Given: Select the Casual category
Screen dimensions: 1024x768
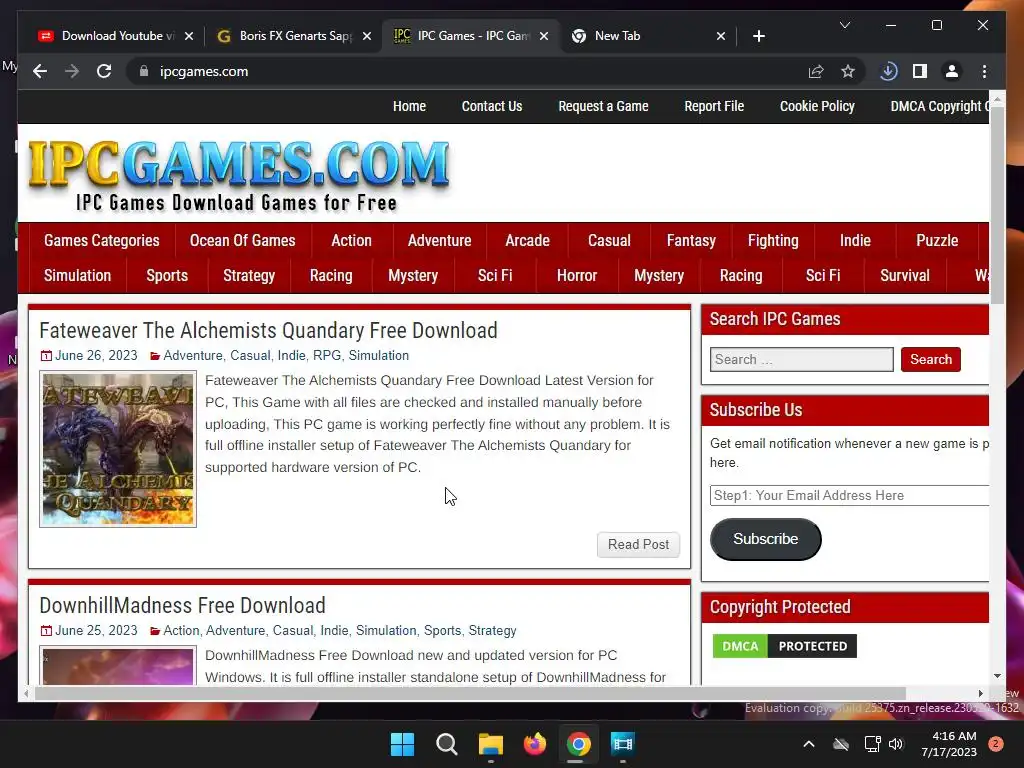Looking at the screenshot, I should click(609, 240).
